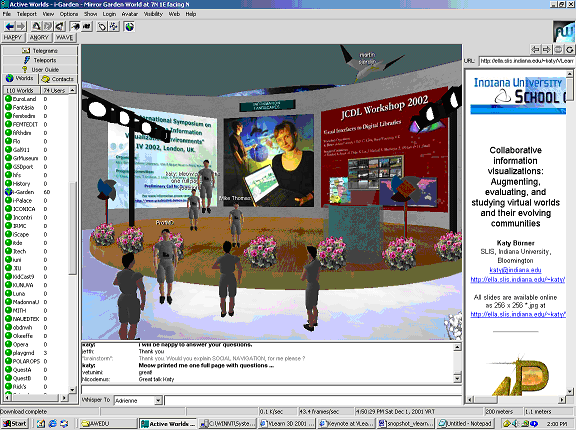The width and height of the screenshot is (576, 432).
Task: Switch to the VLearn 3D 2001 taskbar item
Action: point(287,424)
